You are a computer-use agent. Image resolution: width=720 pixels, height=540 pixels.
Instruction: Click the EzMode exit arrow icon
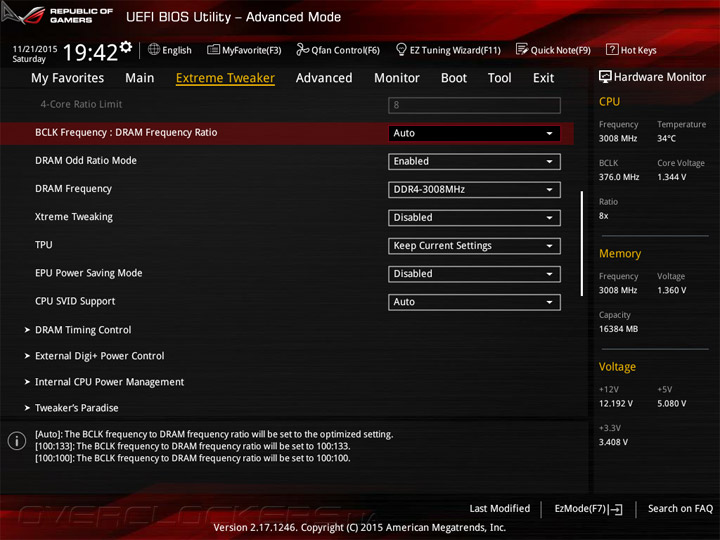click(x=616, y=509)
